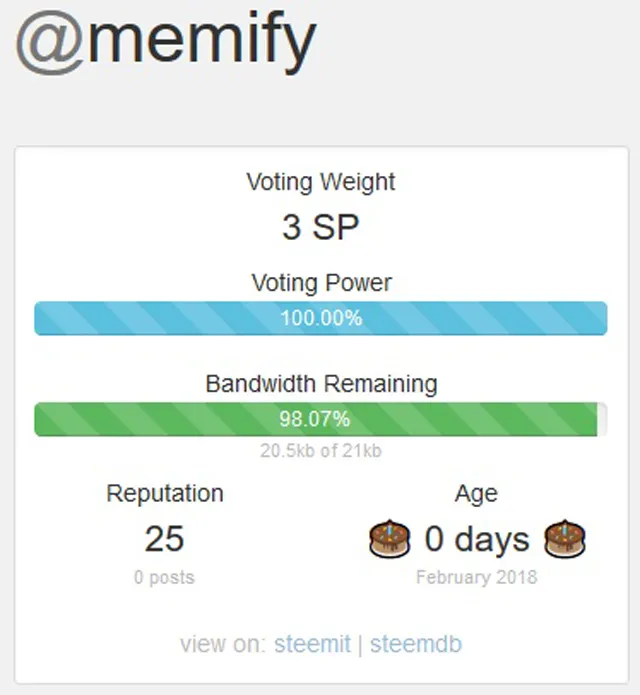
Task: Click the @memify username heading
Action: click(x=166, y=43)
